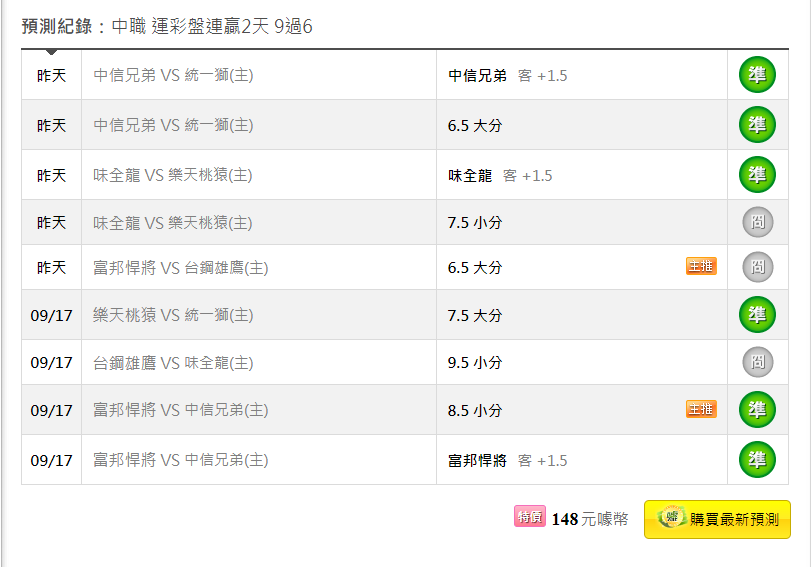812x567 pixels.
Task: Click the small triangle pointer above the table
Action: pos(52,53)
